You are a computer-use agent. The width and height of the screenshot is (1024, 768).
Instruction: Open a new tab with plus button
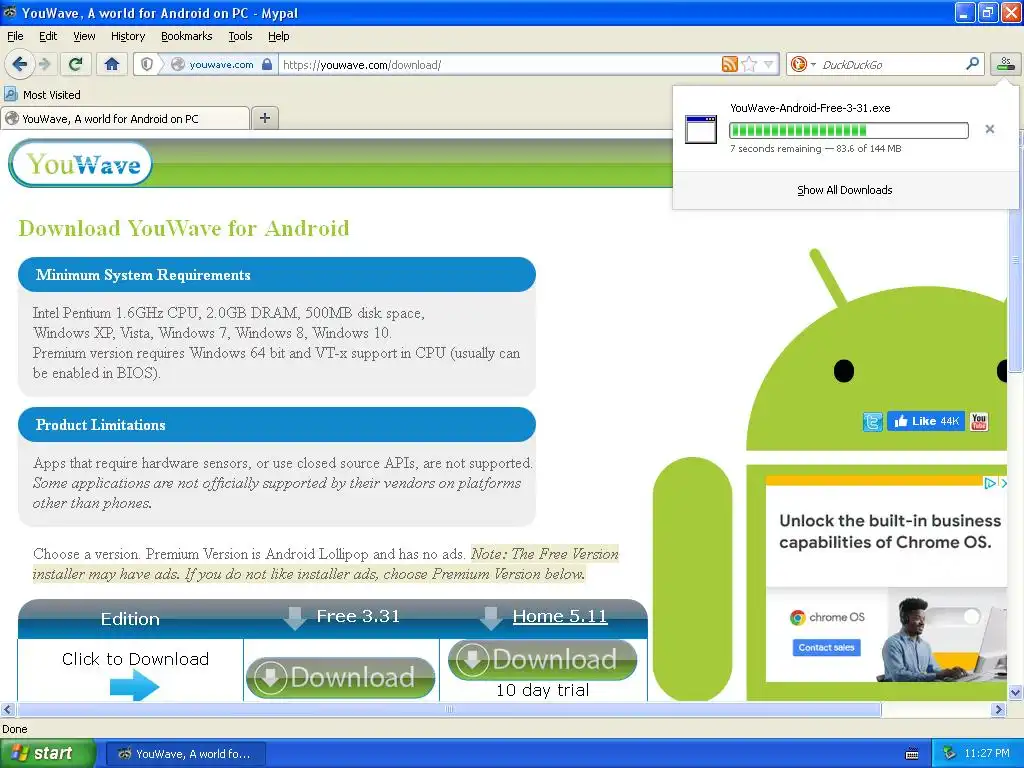tap(264, 118)
